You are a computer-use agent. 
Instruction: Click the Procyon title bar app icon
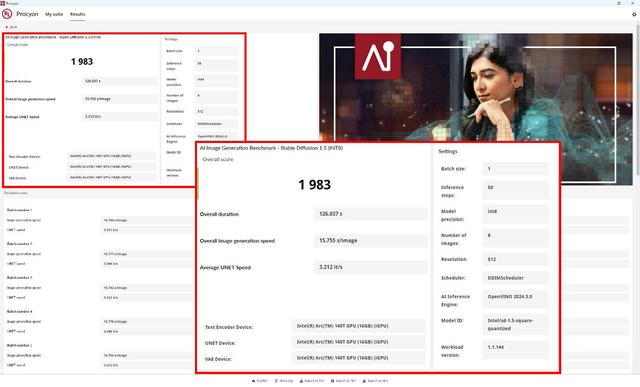tap(2, 3)
